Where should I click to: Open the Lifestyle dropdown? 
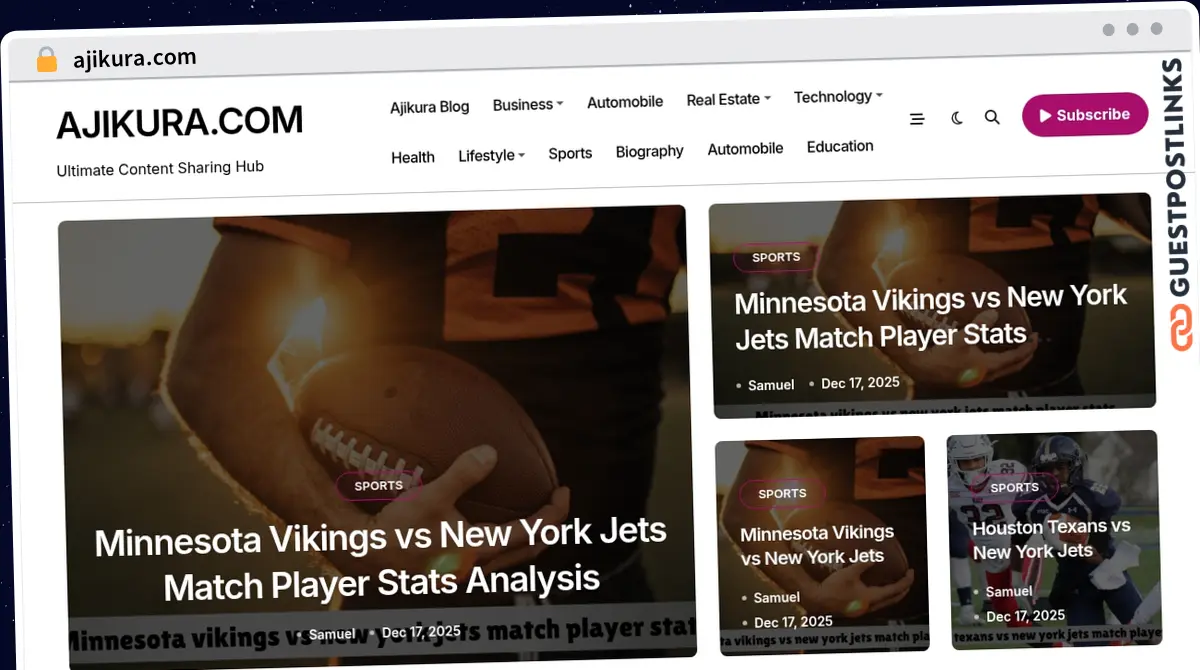[x=491, y=155]
